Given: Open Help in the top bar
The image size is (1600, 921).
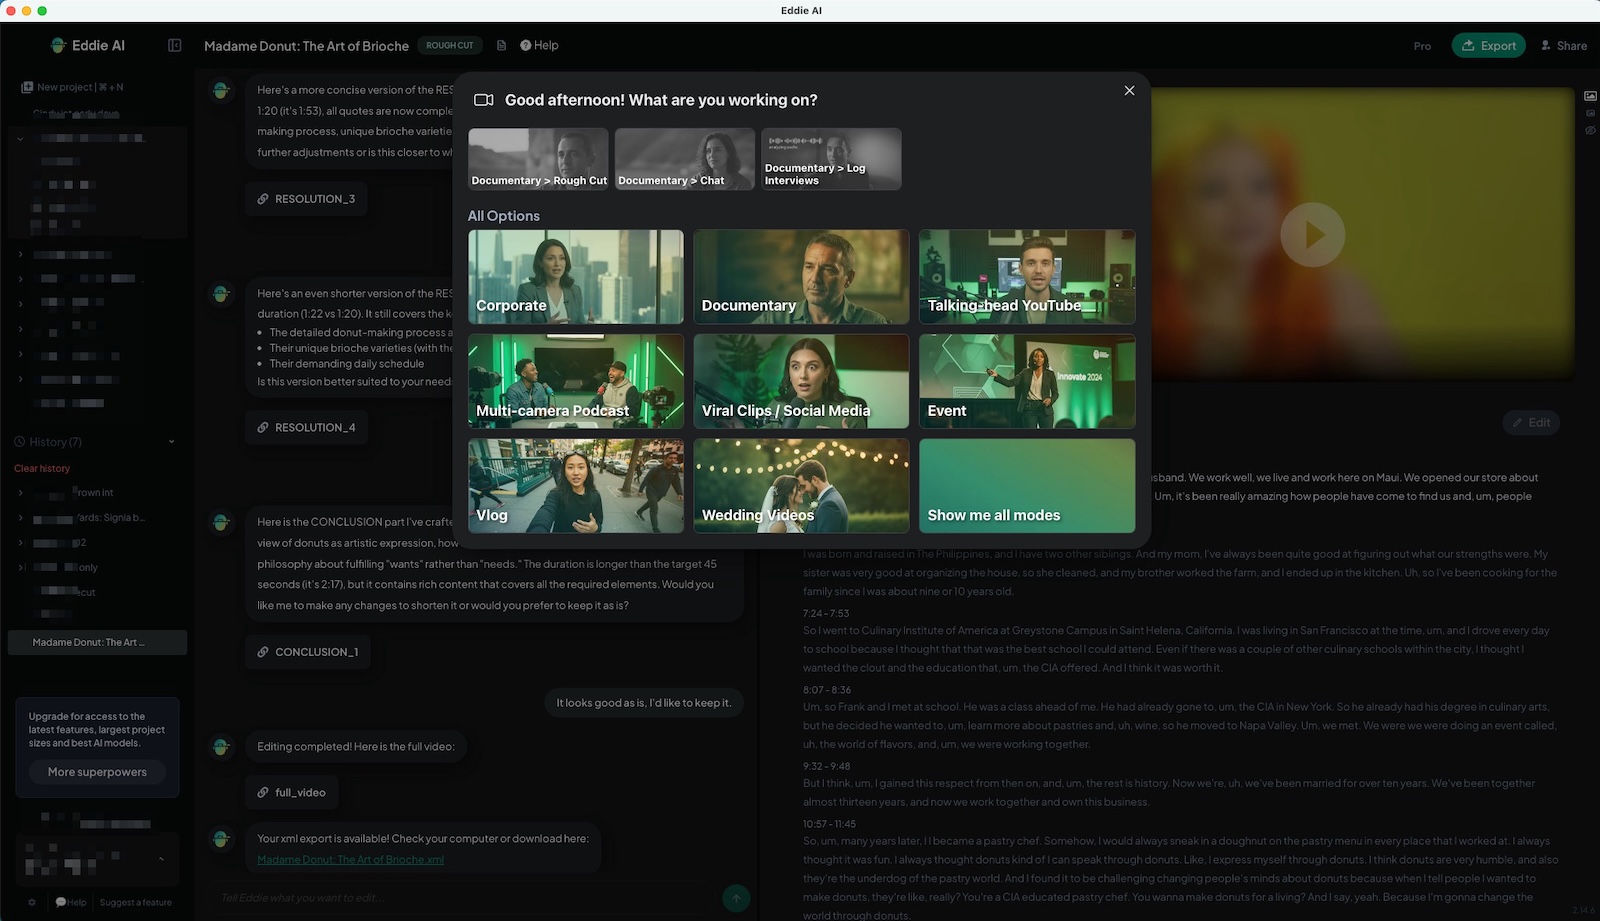Looking at the screenshot, I should point(539,45).
